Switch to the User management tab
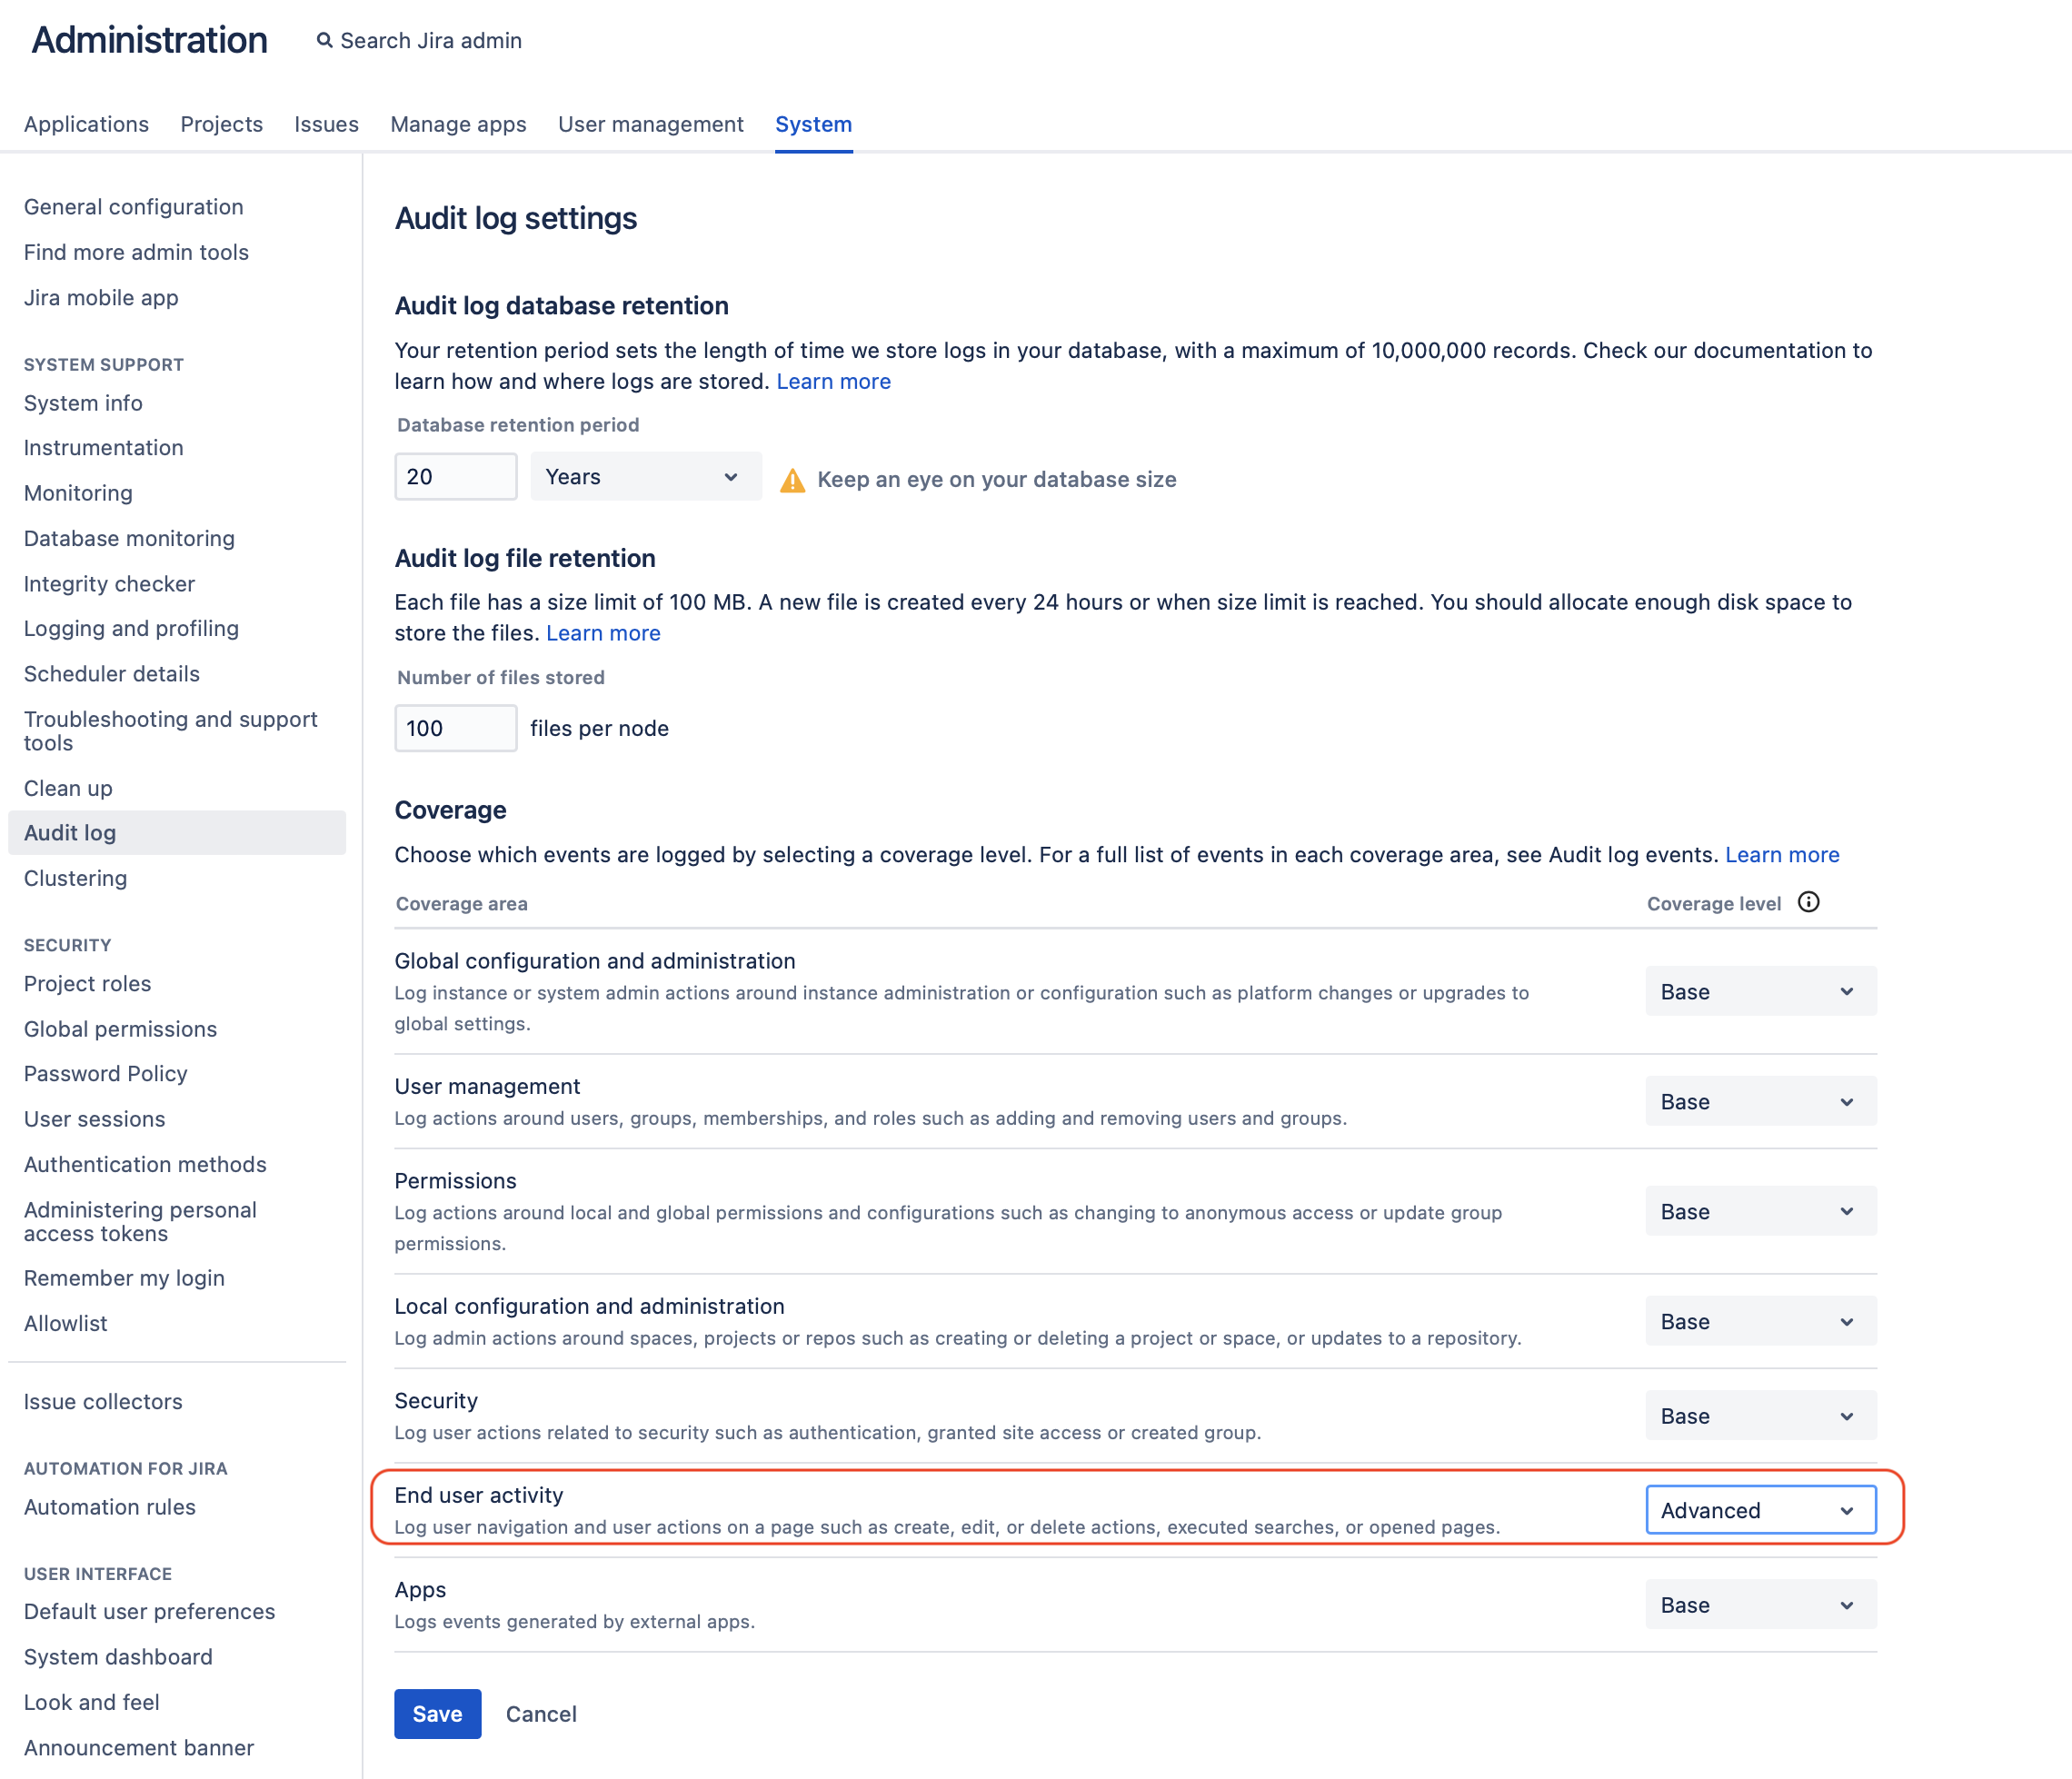This screenshot has width=2072, height=1779. pos(650,124)
